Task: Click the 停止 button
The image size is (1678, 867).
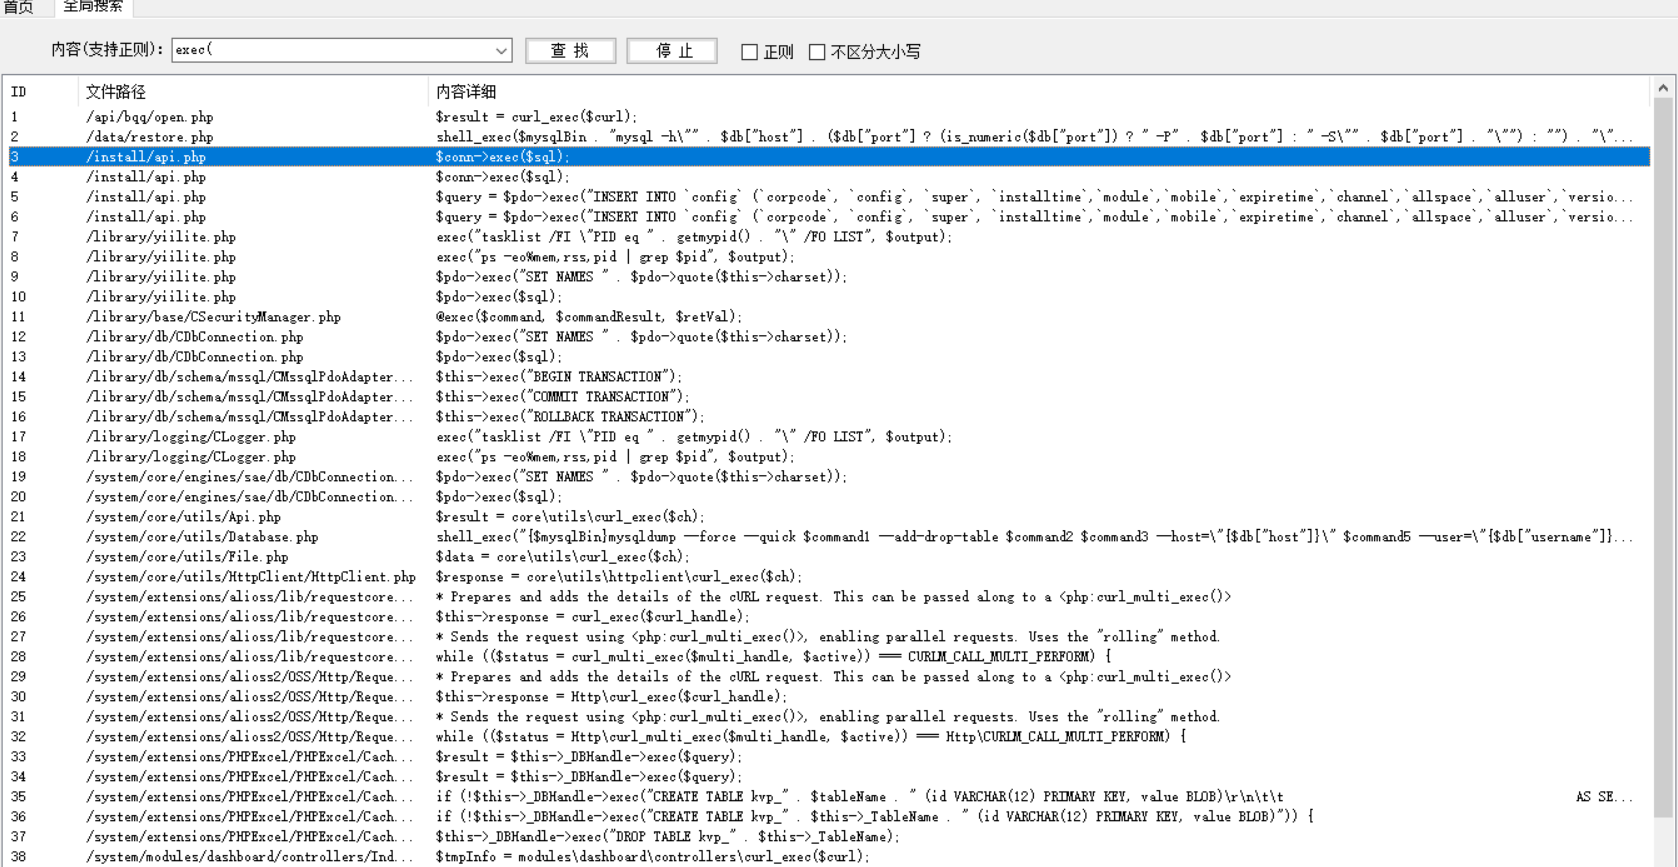Action: coord(672,51)
